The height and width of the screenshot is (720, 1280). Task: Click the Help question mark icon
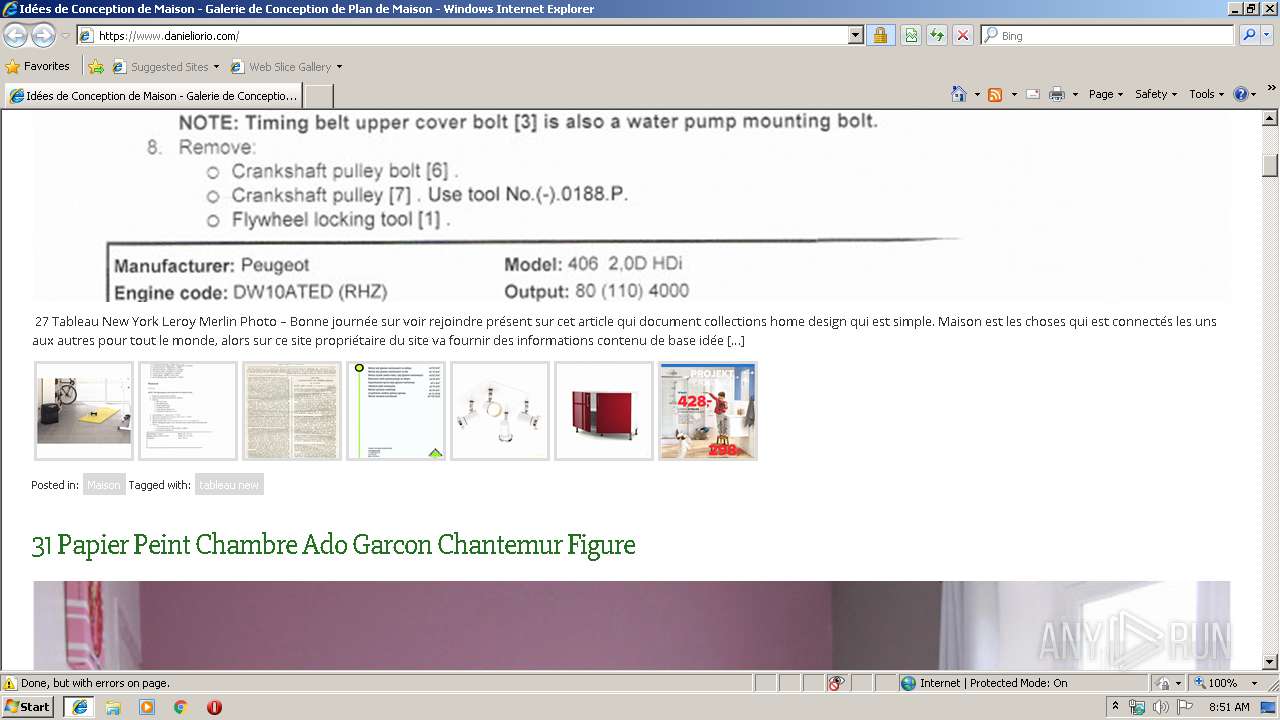coord(1241,94)
